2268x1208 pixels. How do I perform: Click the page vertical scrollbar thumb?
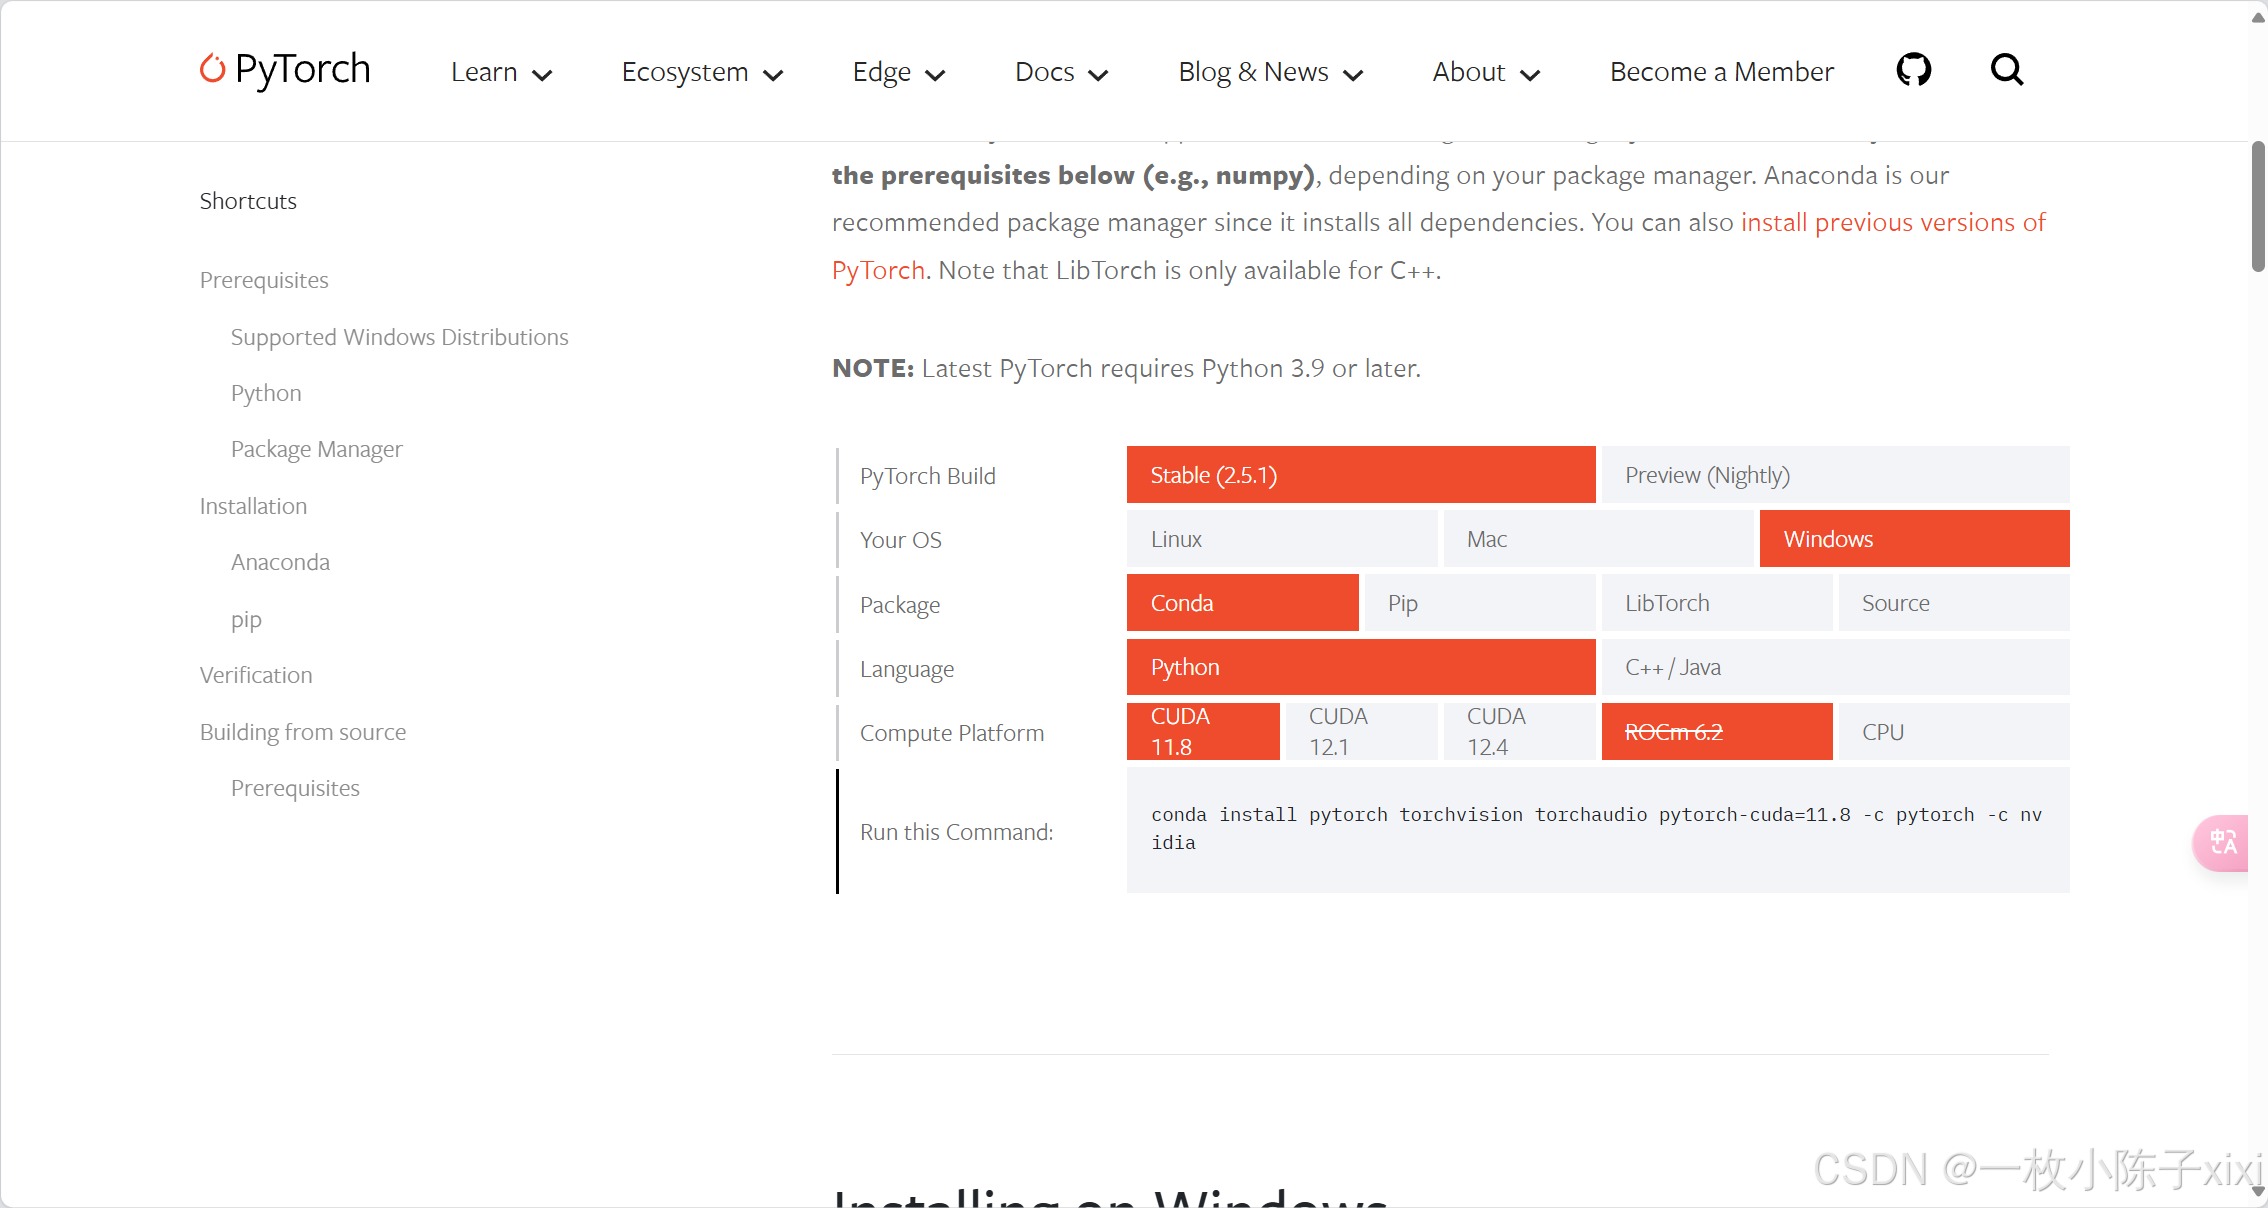pos(2257,207)
